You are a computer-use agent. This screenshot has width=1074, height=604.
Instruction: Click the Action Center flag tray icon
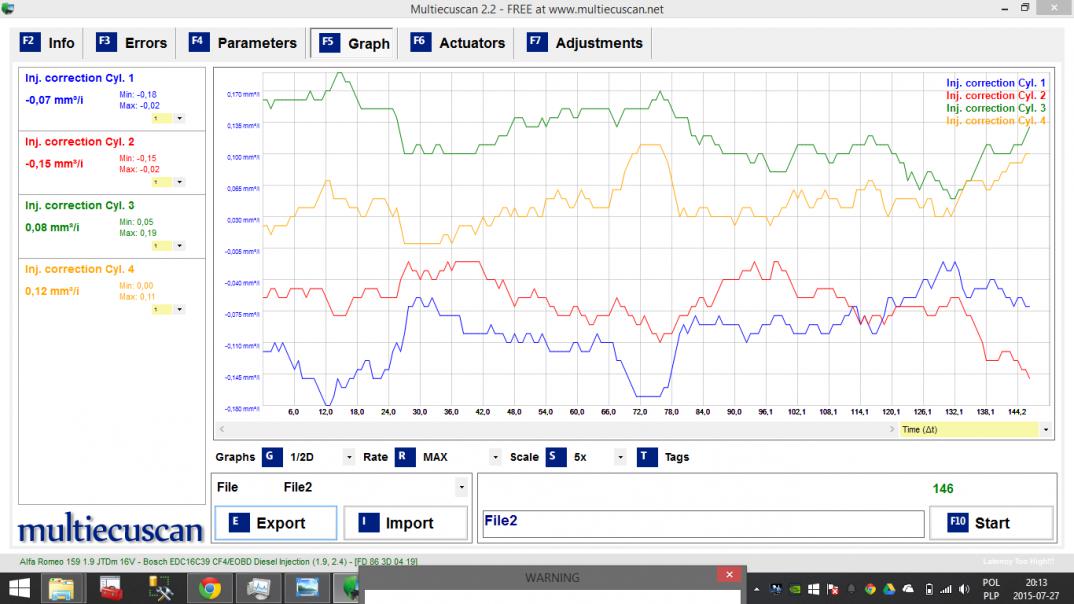pyautogui.click(x=833, y=589)
